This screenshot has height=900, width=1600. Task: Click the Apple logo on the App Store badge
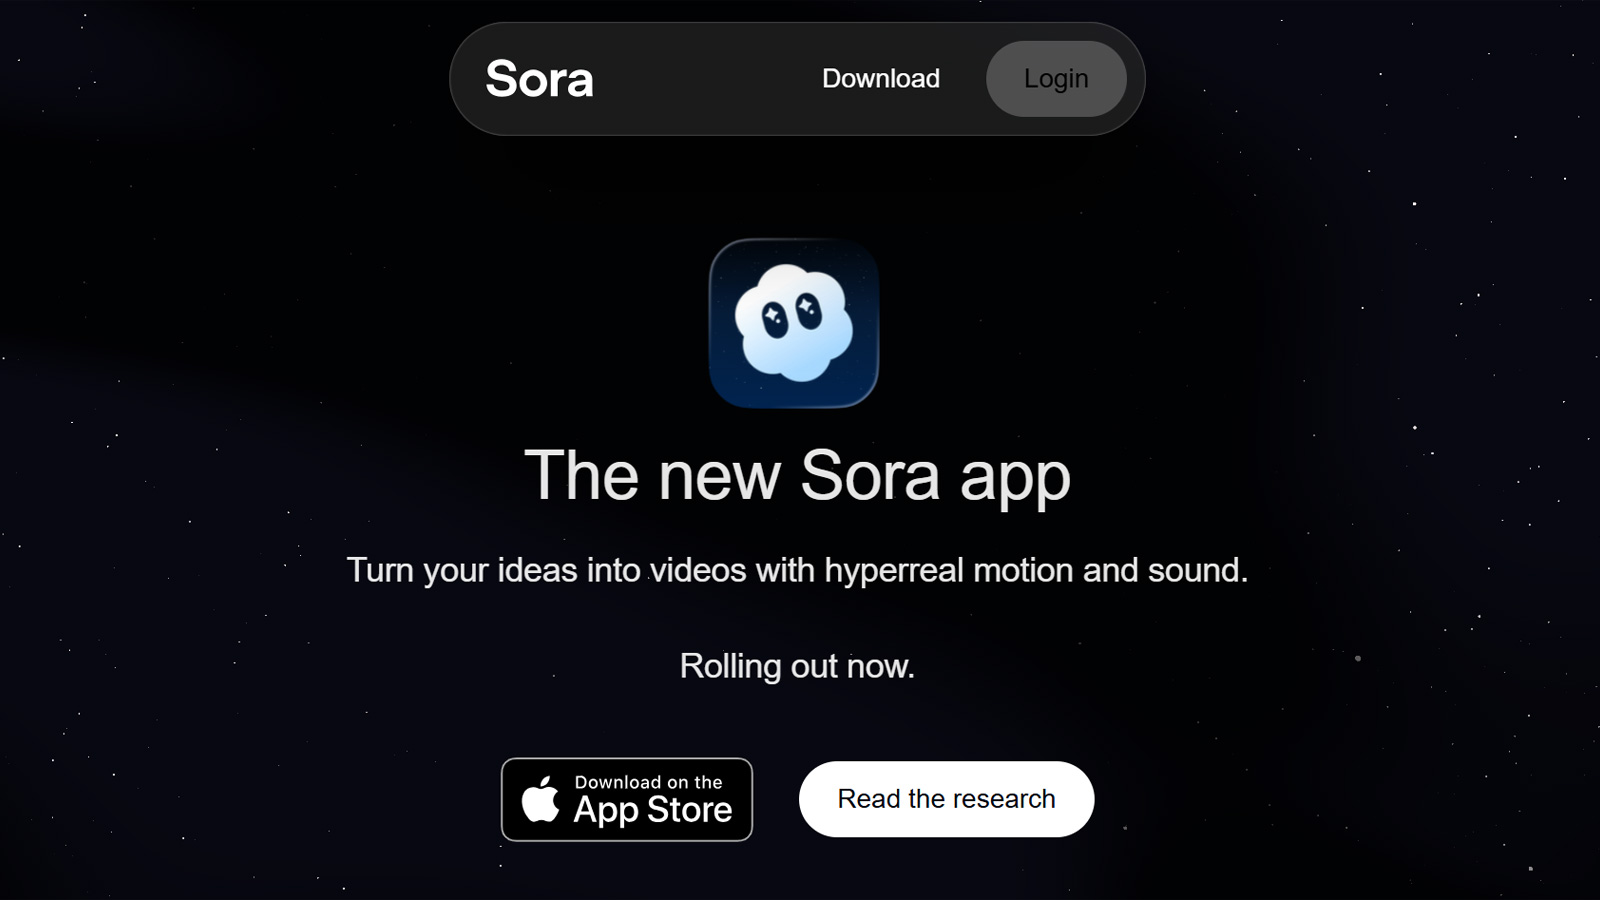pos(541,799)
